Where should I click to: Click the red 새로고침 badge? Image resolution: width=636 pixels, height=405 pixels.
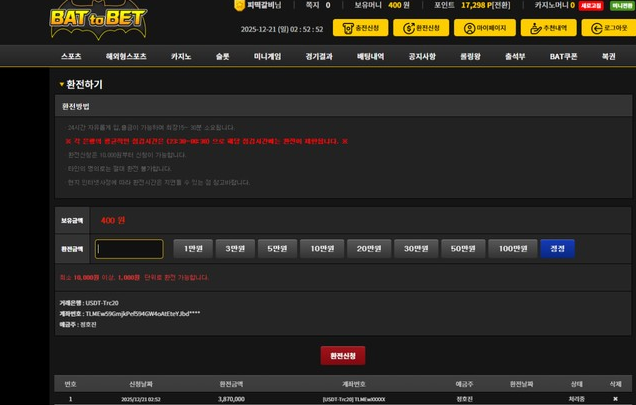tap(591, 6)
